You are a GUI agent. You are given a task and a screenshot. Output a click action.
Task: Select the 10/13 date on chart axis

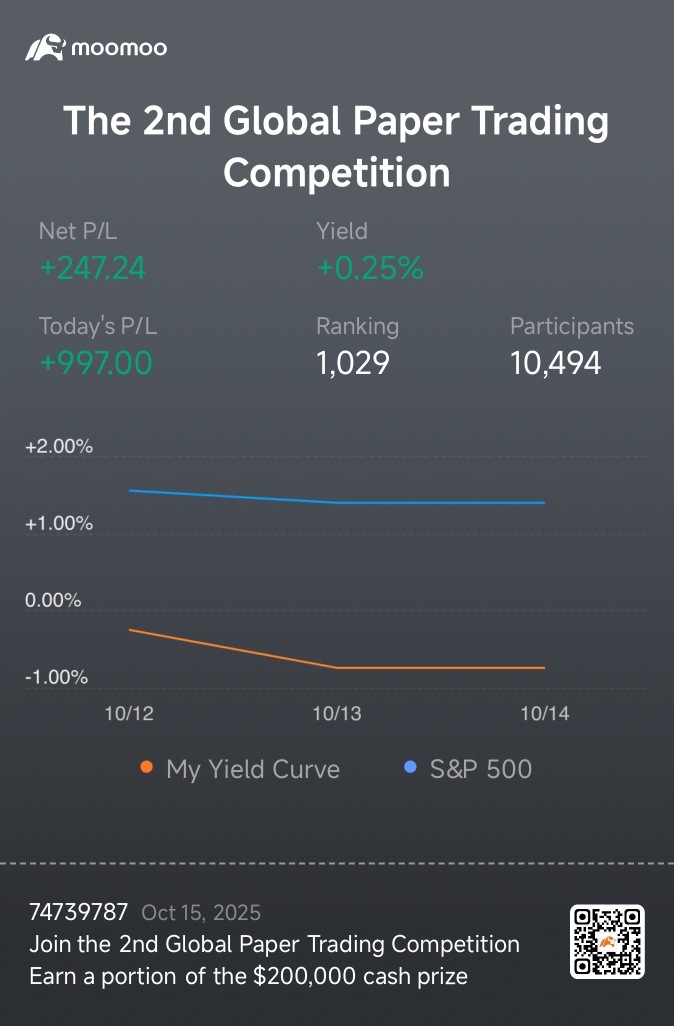(x=336, y=713)
